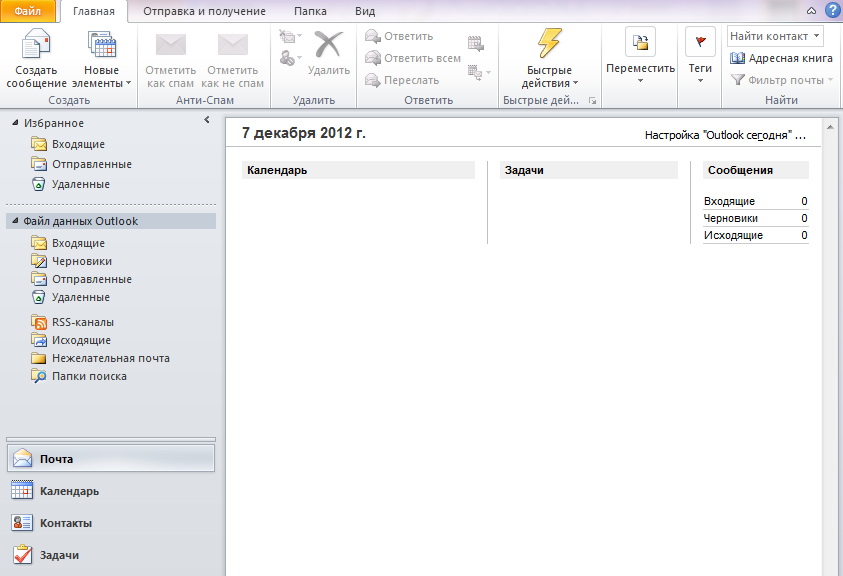Open Черновики link in Сообщения
Screen dimensions: 843x576
coord(731,218)
